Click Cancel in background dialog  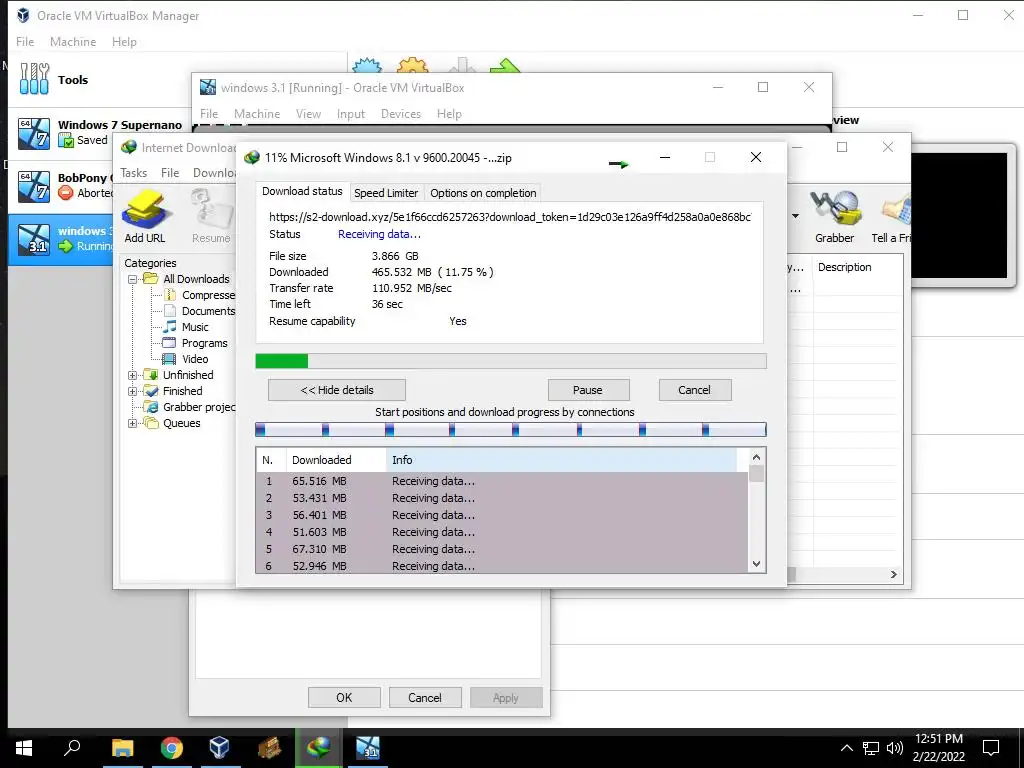pos(425,697)
